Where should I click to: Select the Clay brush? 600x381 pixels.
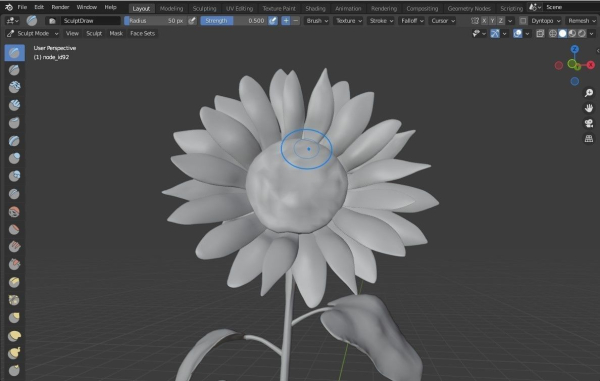pos(15,87)
